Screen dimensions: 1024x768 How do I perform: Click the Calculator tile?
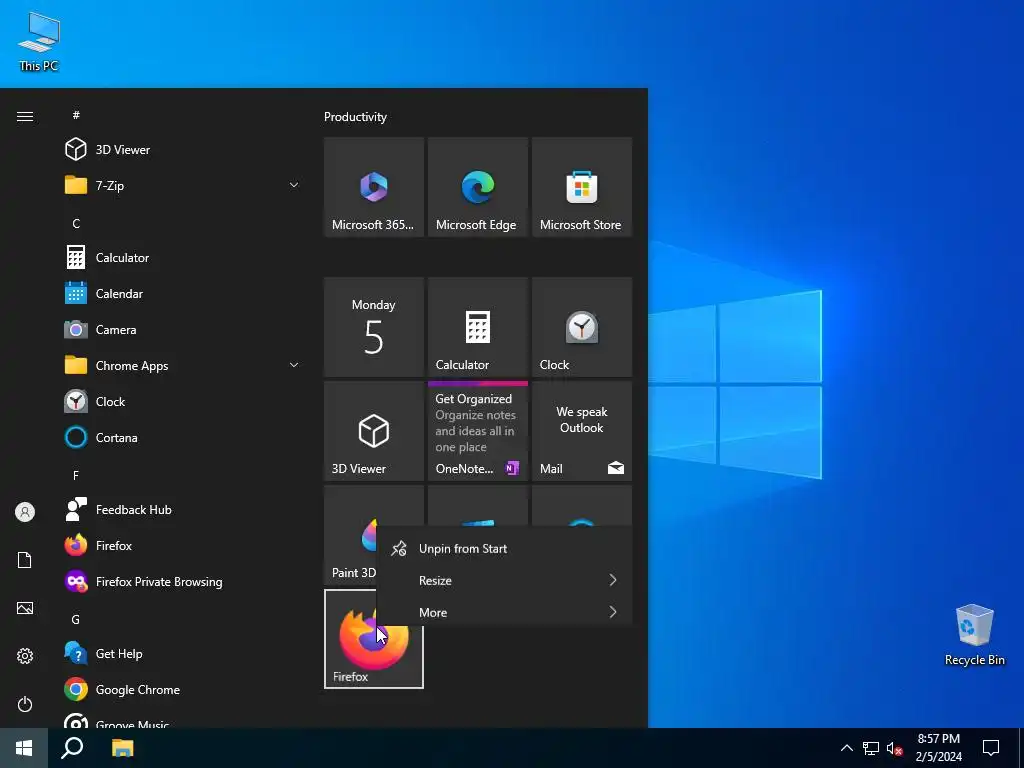[x=477, y=327]
